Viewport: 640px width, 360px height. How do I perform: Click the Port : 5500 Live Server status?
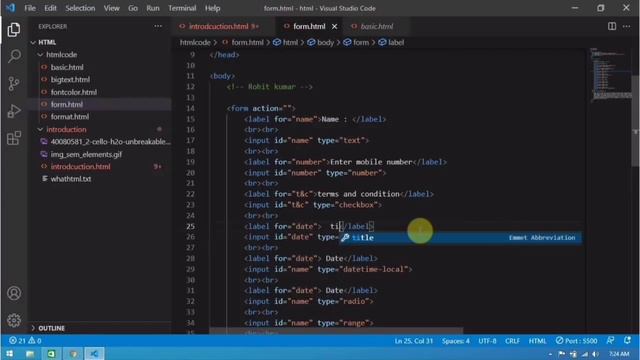[576, 340]
